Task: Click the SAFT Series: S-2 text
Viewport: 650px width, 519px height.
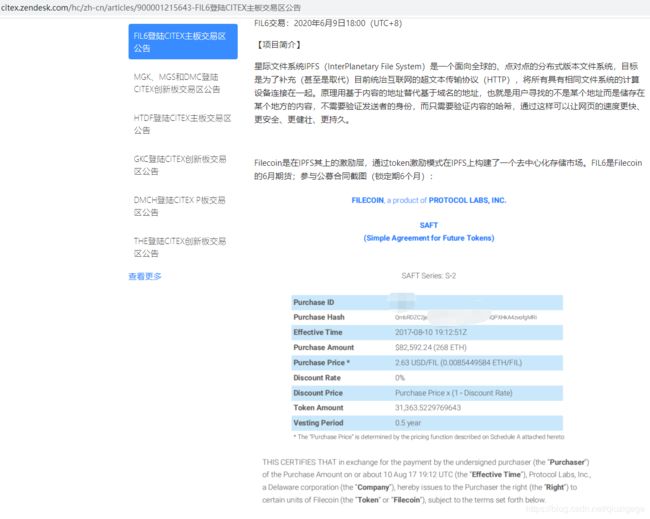Action: [429, 276]
